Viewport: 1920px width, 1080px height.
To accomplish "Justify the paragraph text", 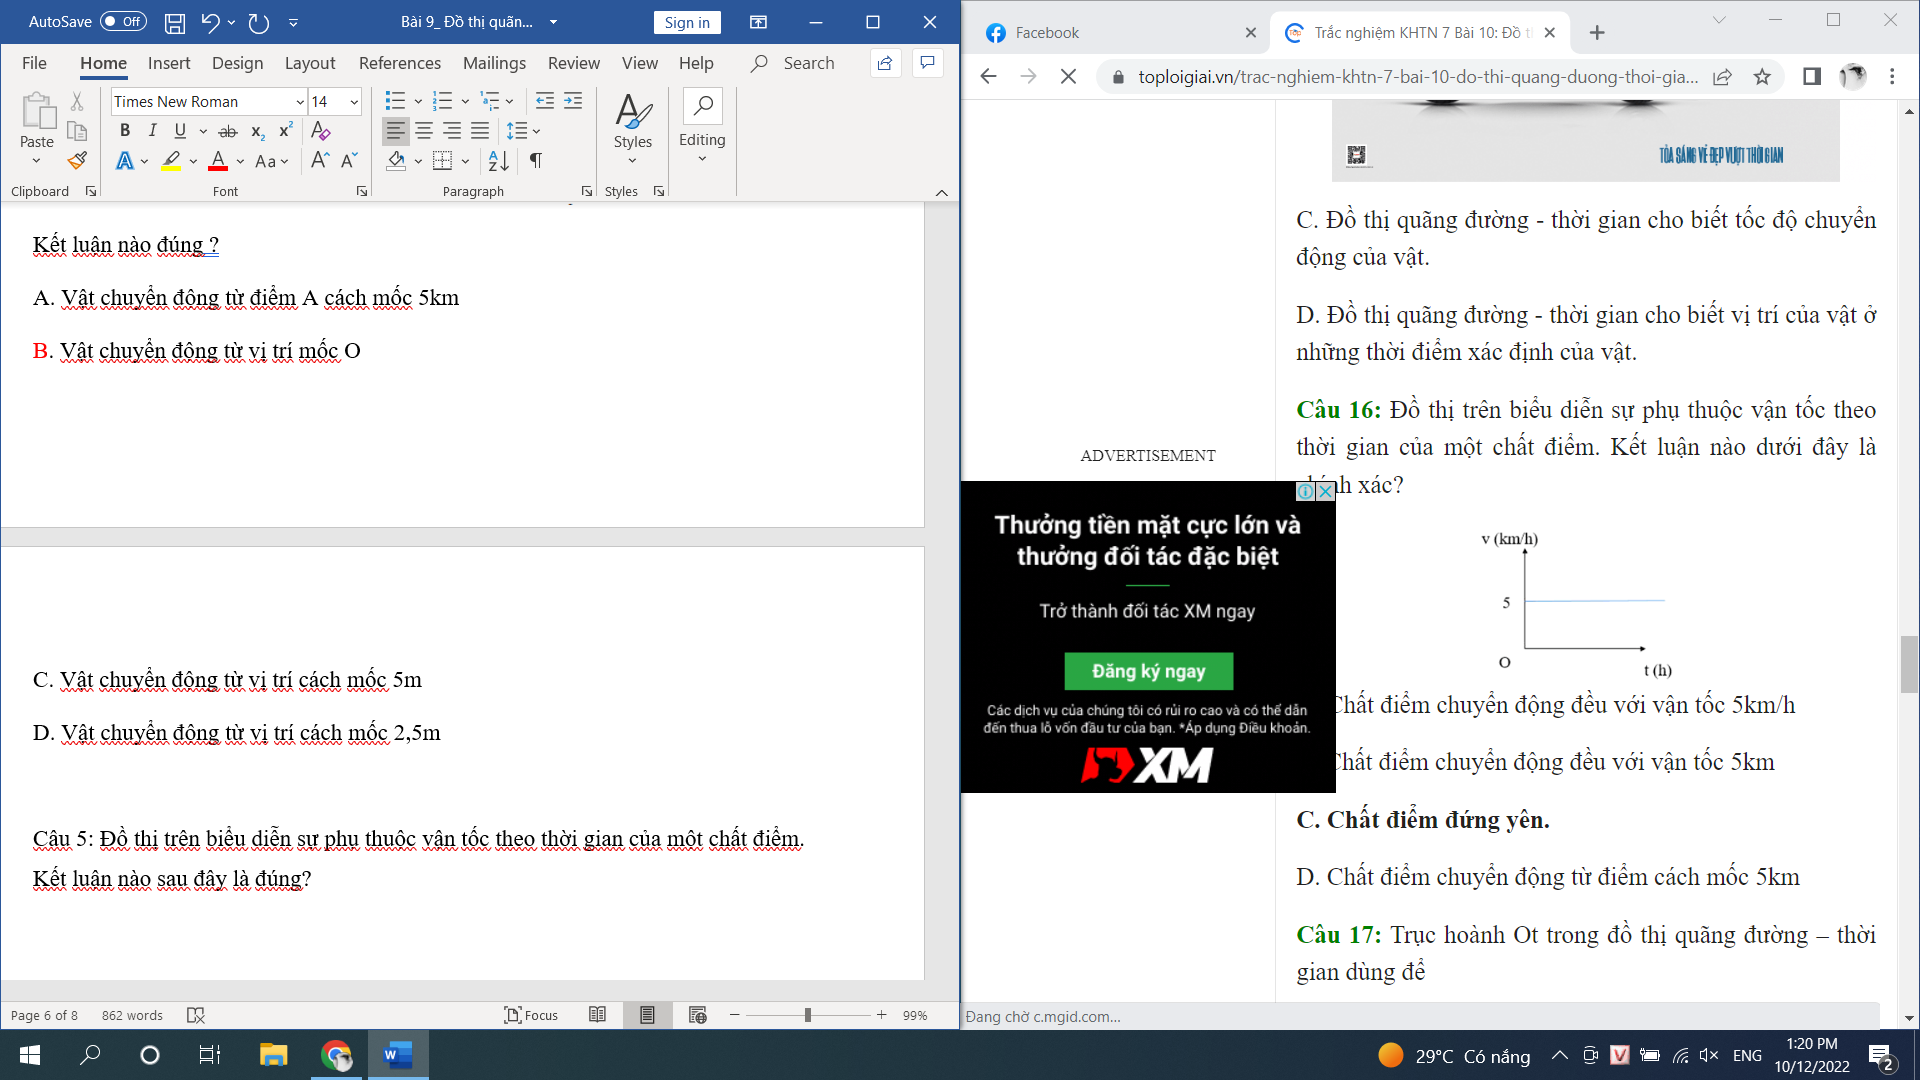I will click(480, 131).
